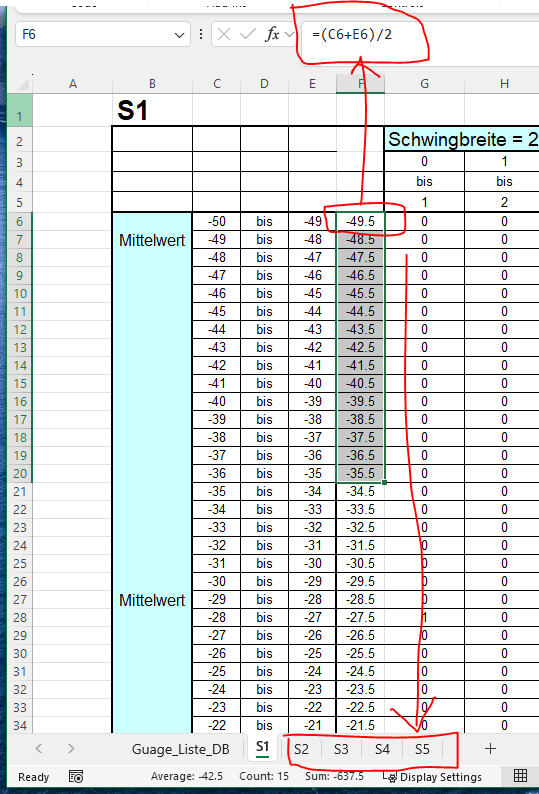The height and width of the screenshot is (794, 539).
Task: Select column B header
Action: pyautogui.click(x=152, y=84)
